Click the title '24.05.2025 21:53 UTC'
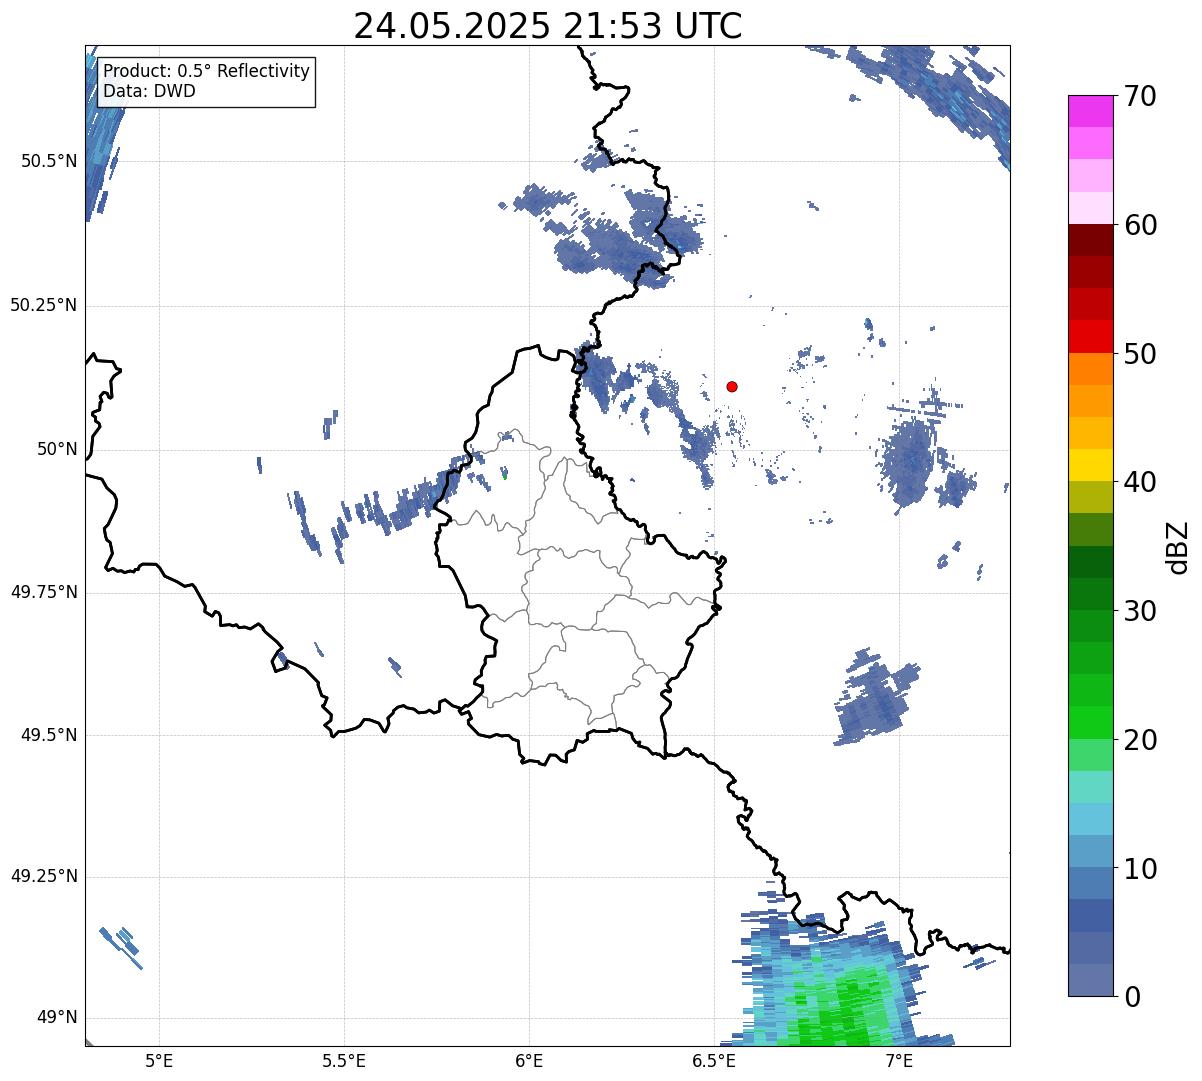 [548, 26]
